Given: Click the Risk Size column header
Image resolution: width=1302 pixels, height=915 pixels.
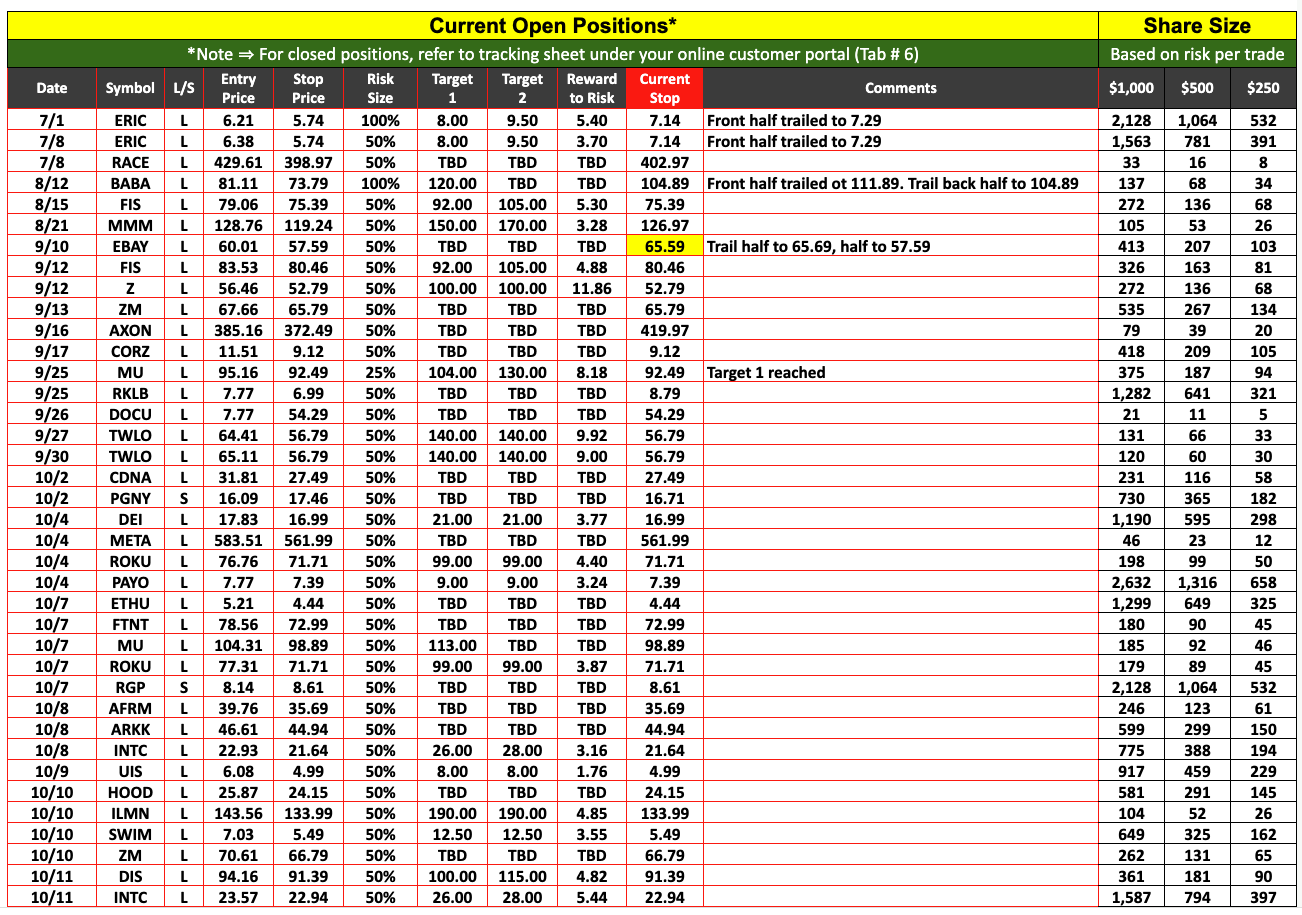Looking at the screenshot, I should click(380, 88).
